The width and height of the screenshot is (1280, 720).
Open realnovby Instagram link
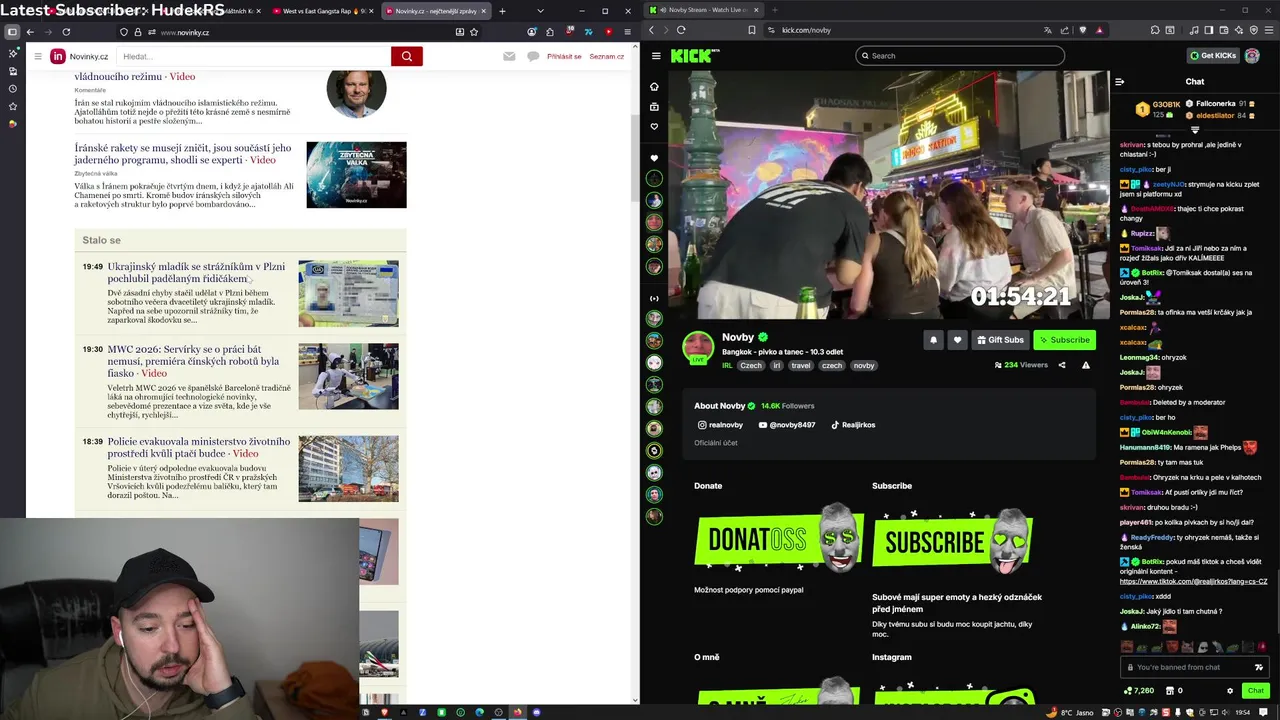[x=720, y=425]
